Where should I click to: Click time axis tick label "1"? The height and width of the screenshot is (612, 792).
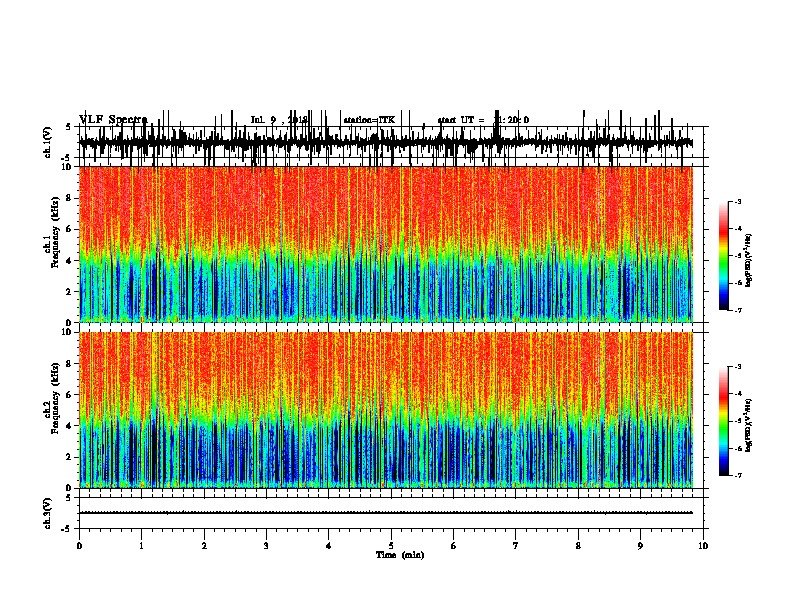(141, 546)
